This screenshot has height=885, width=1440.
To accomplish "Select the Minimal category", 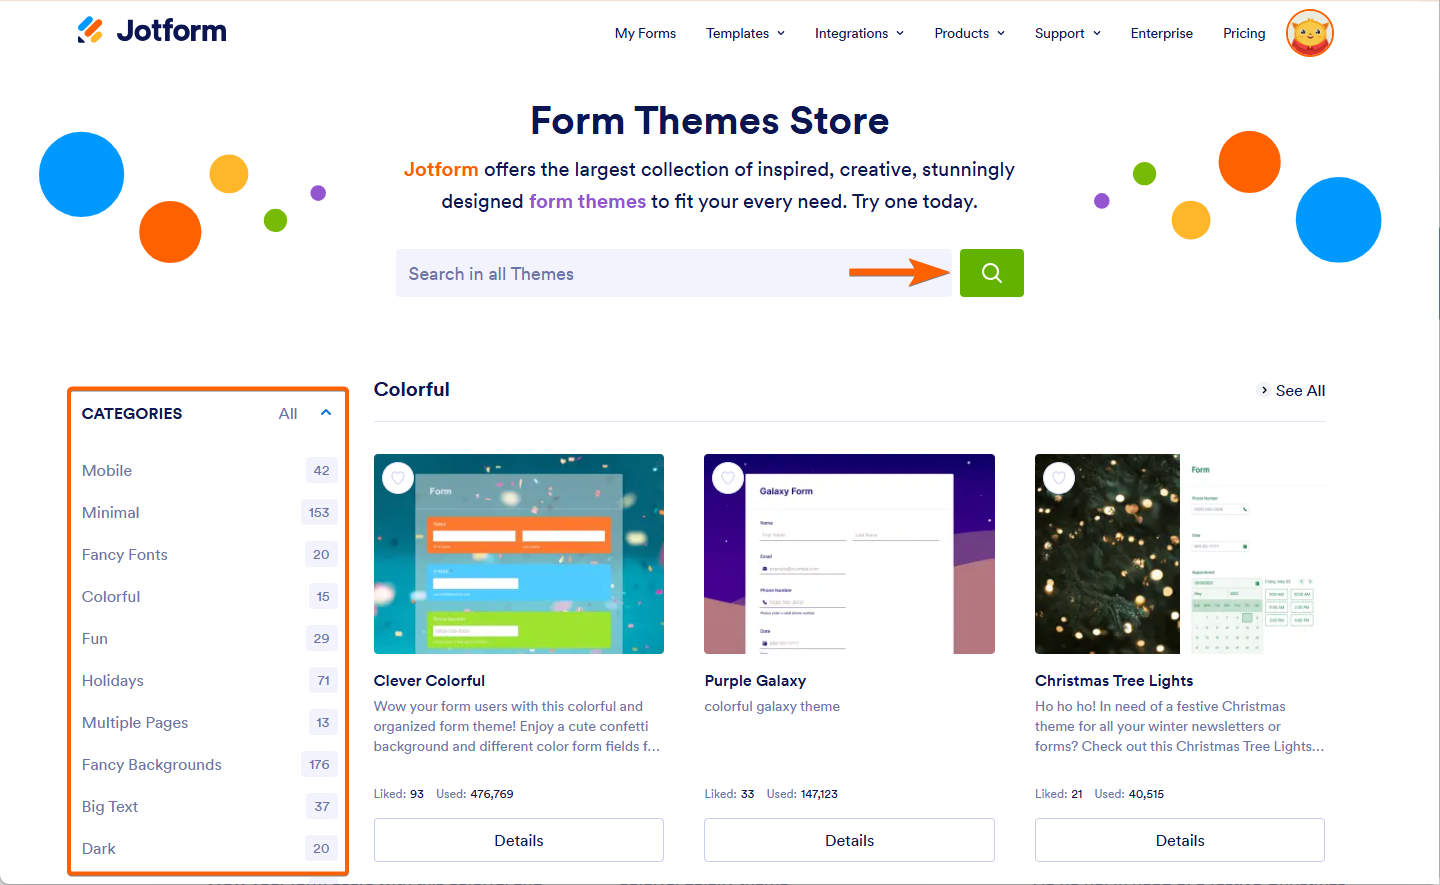I will pyautogui.click(x=111, y=513).
